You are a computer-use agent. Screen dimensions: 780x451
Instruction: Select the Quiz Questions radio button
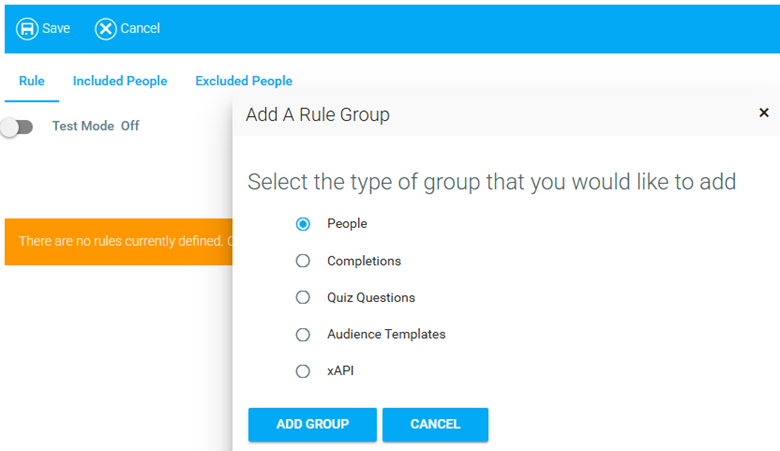click(303, 297)
